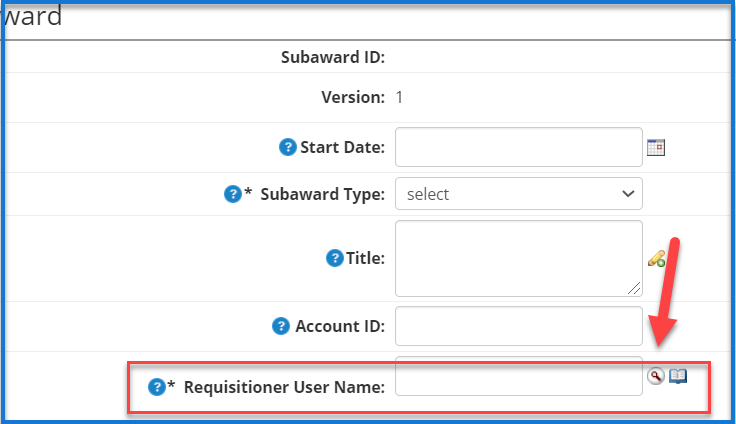Select the Requisitioner User Name input field
The image size is (736, 424).
518,378
